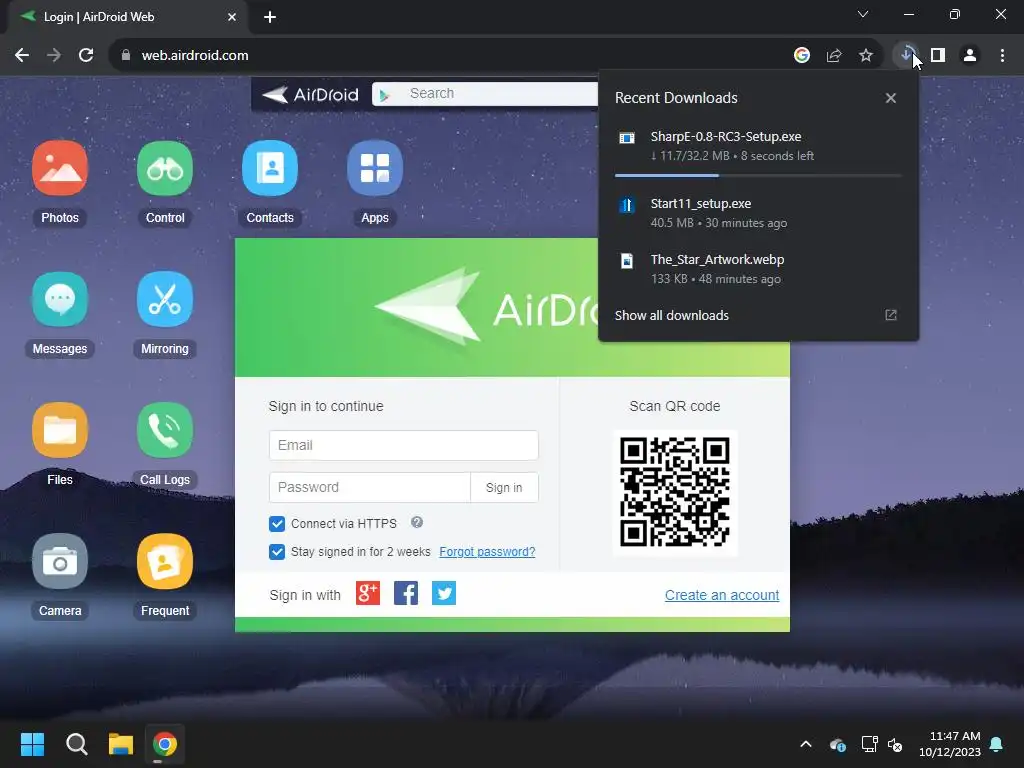Click Show all downloads
The width and height of the screenshot is (1024, 768).
(671, 315)
